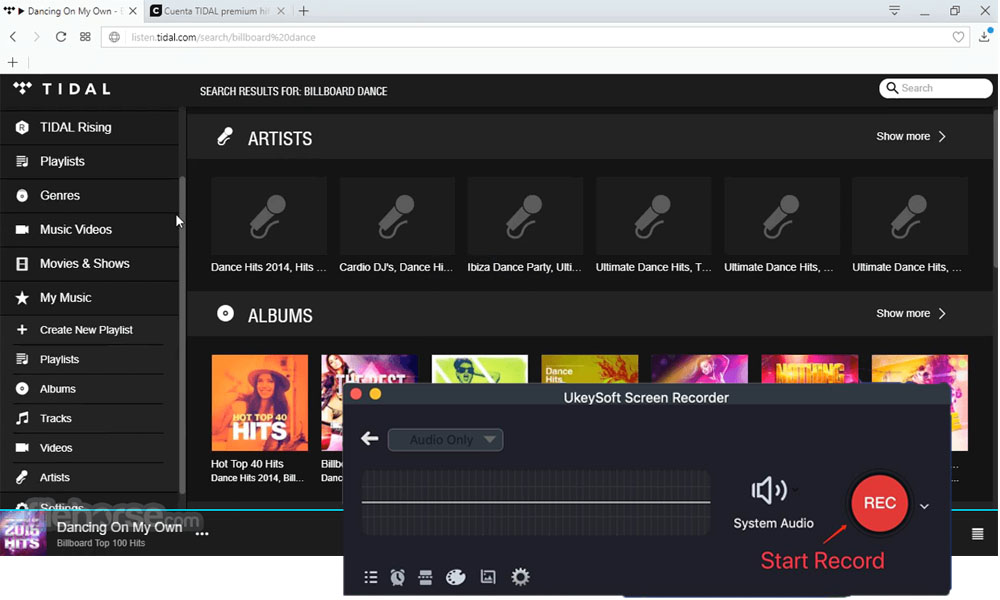Open the recorder color palette icon

pos(455,578)
